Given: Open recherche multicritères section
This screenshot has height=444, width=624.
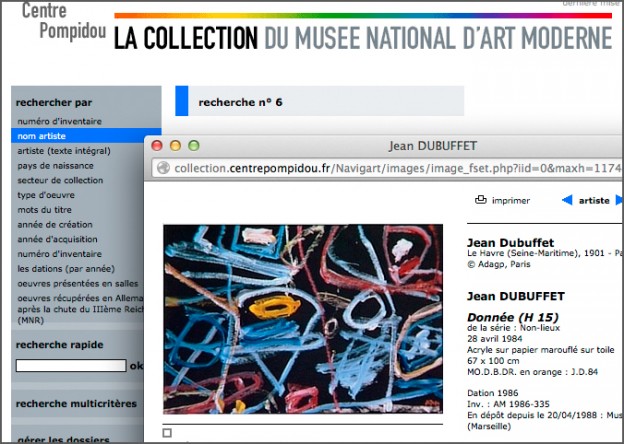Looking at the screenshot, I should (76, 403).
